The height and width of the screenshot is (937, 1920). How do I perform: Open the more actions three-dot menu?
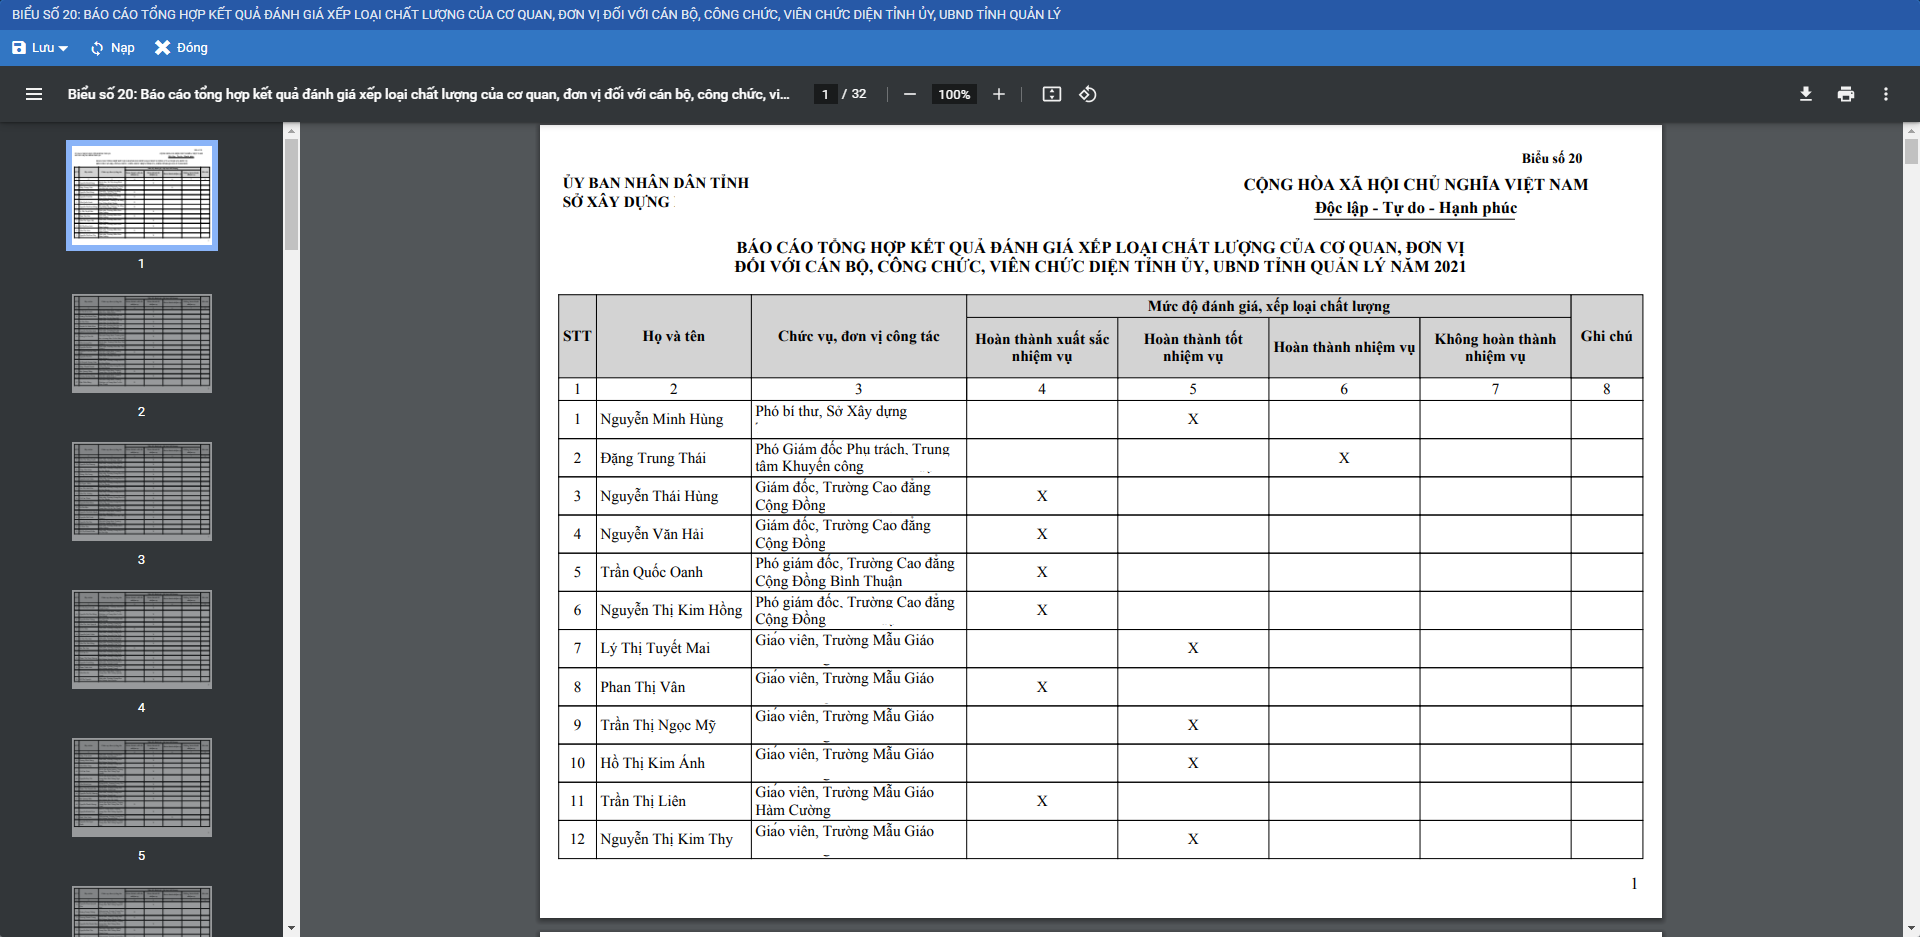point(1885,94)
